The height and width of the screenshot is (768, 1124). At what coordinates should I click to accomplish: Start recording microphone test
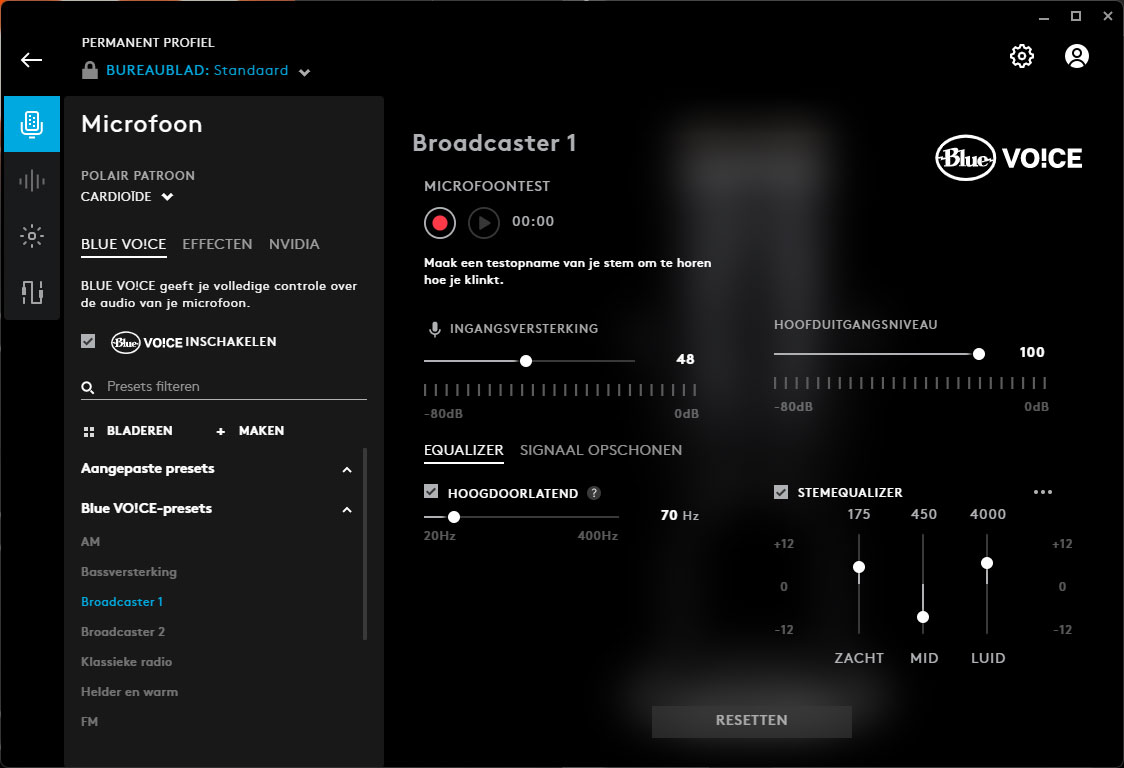click(439, 223)
